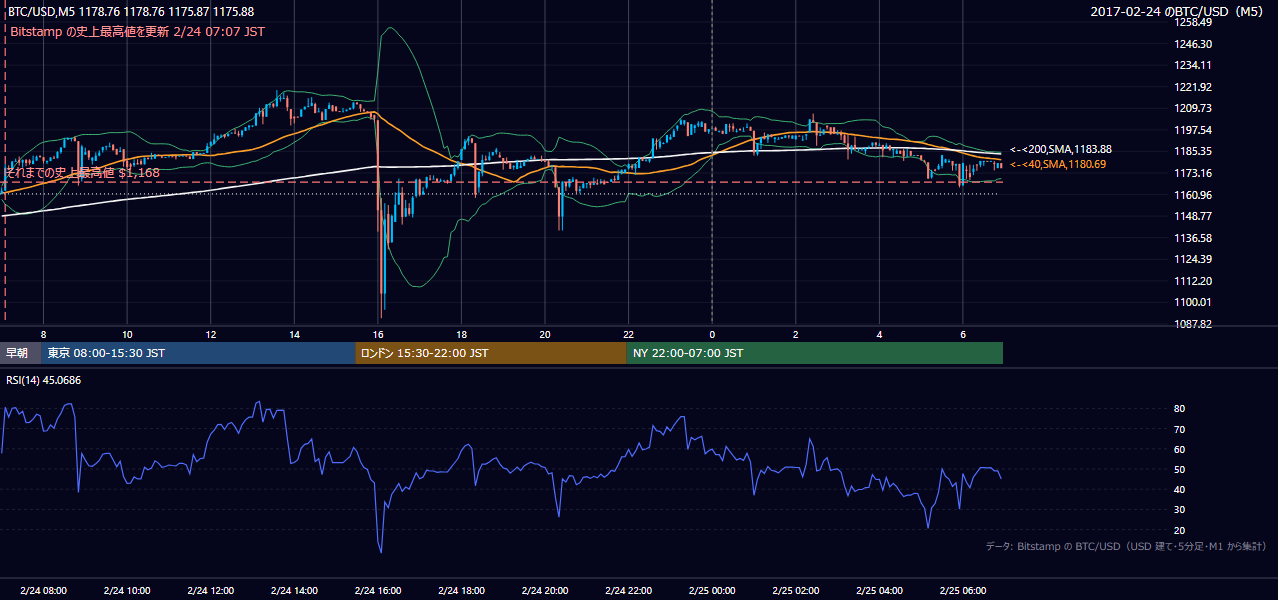1278x600 pixels.
Task: Click the 2/25 06:00 bottom date label
Action: pyautogui.click(x=962, y=590)
